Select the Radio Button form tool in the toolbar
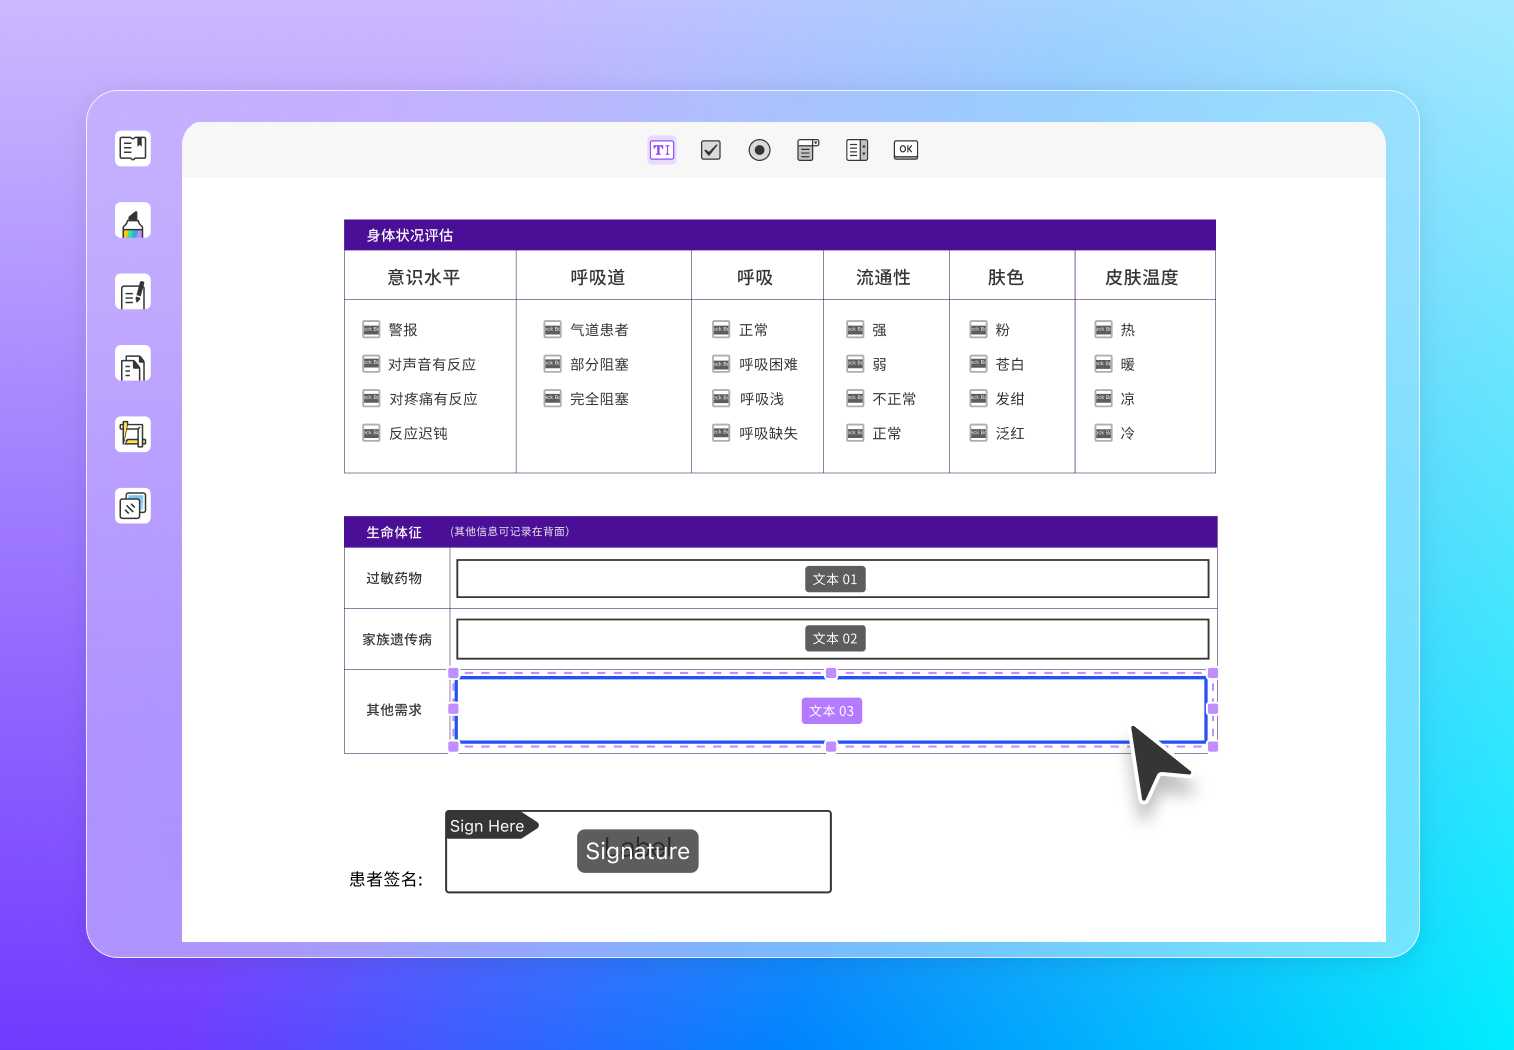 tap(760, 150)
